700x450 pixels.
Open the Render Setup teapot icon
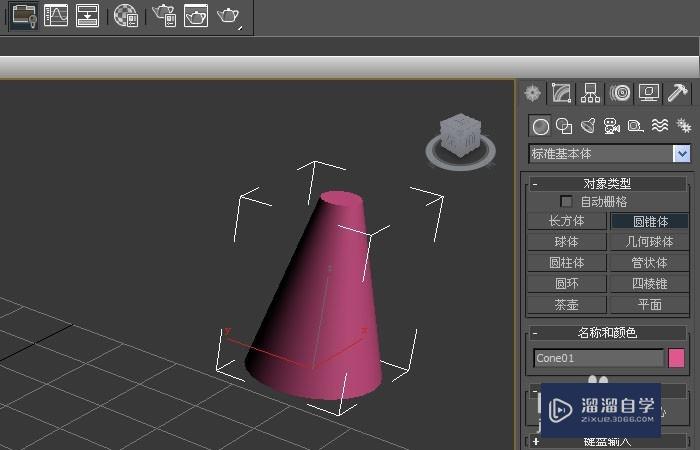164,16
